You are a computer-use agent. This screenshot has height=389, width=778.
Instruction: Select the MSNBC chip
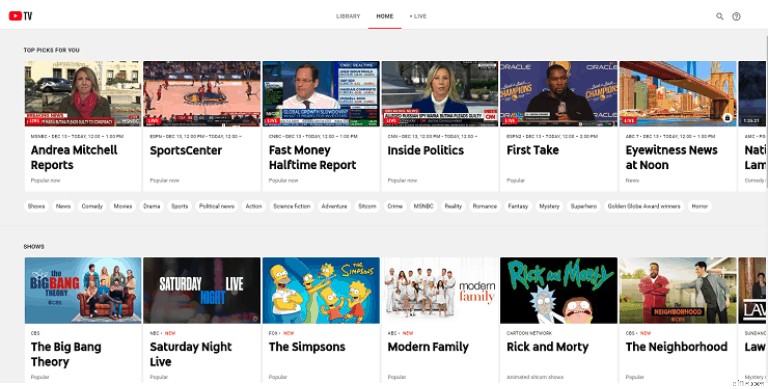[x=423, y=206]
